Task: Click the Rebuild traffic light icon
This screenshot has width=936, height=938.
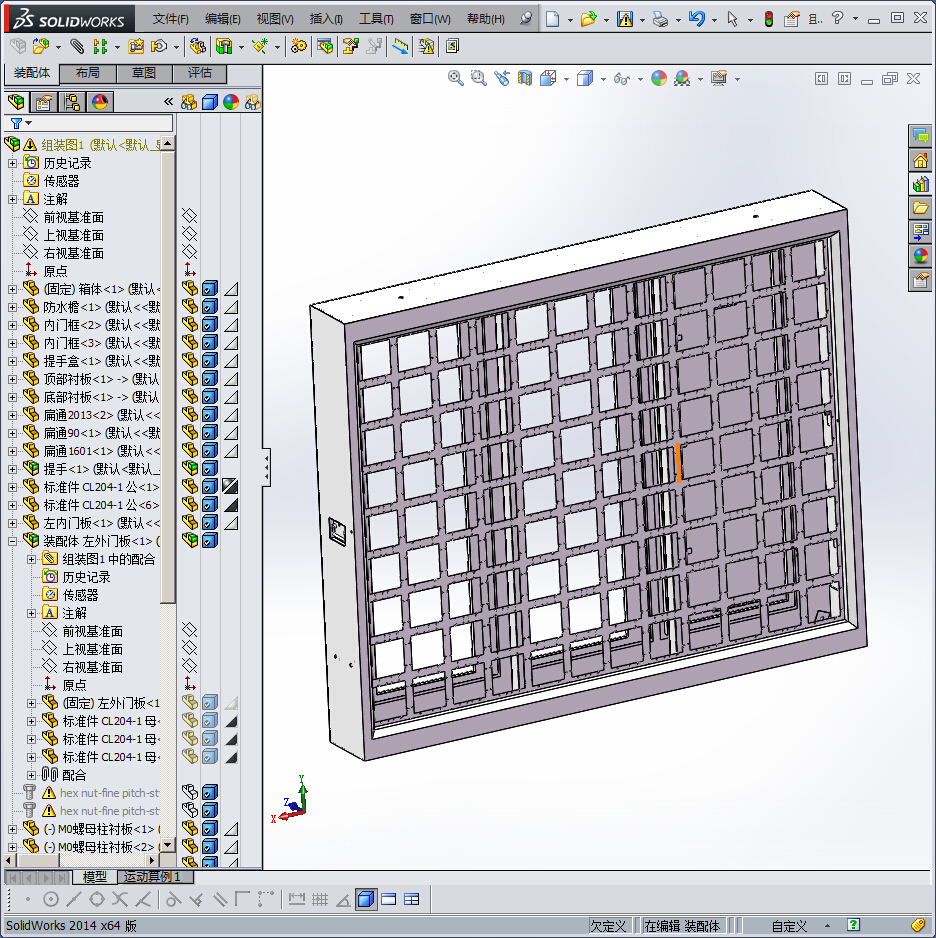Action: (769, 19)
